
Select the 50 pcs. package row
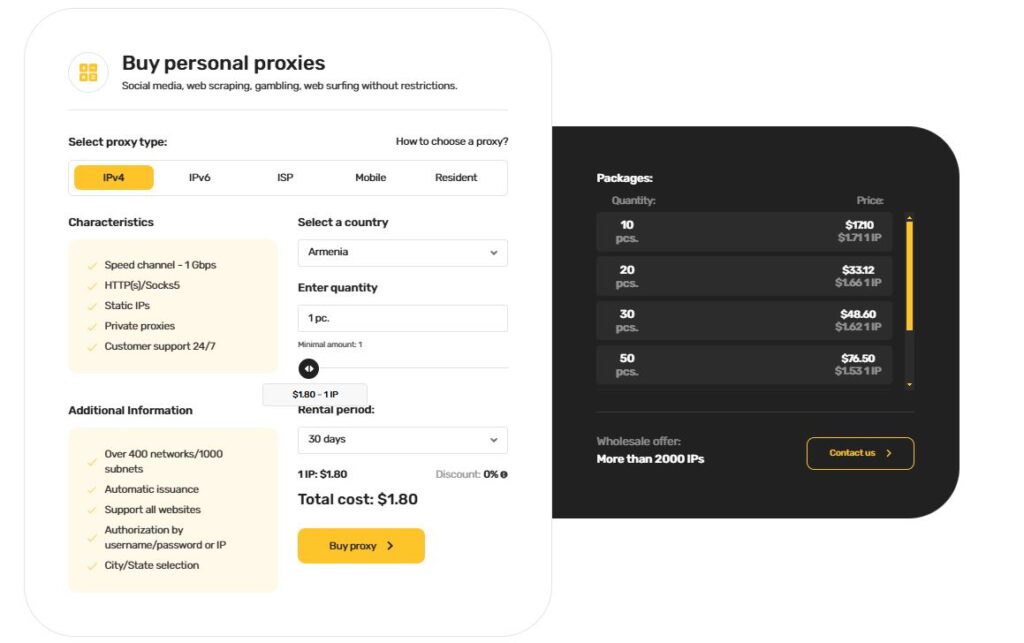[x=744, y=365]
